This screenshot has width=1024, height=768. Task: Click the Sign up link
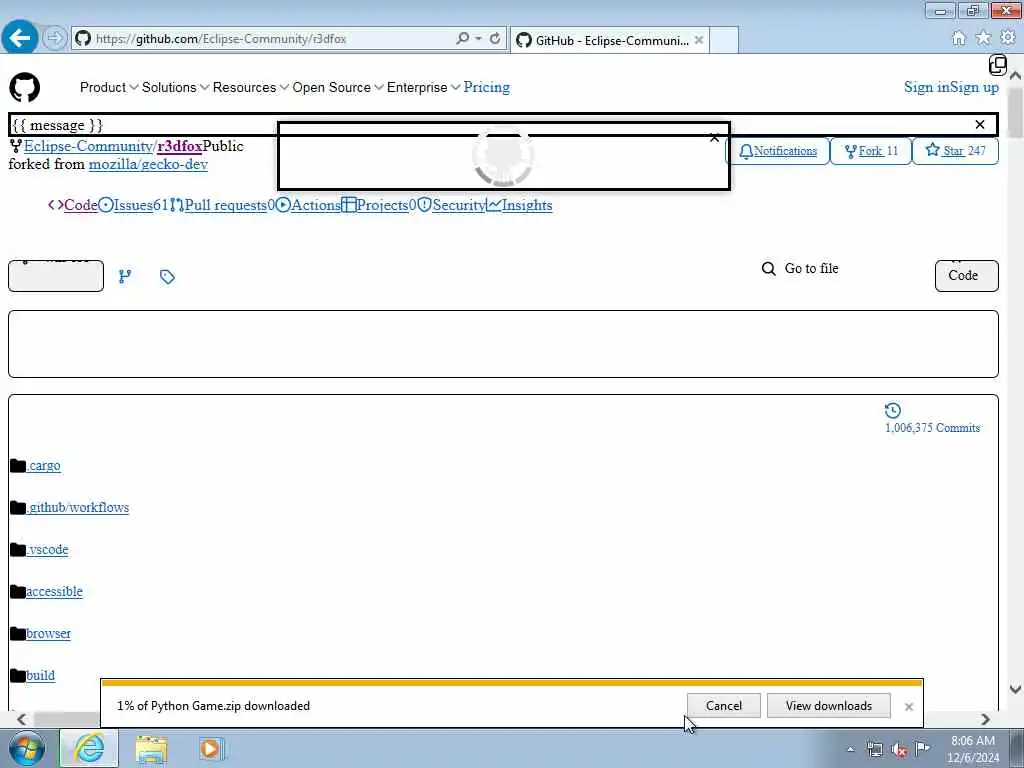tap(974, 87)
